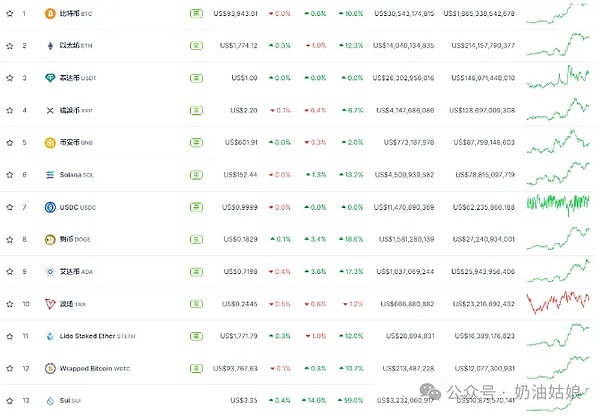The width and height of the screenshot is (600, 416).
Task: Click the TRX Tron logo
Action: click(50, 304)
